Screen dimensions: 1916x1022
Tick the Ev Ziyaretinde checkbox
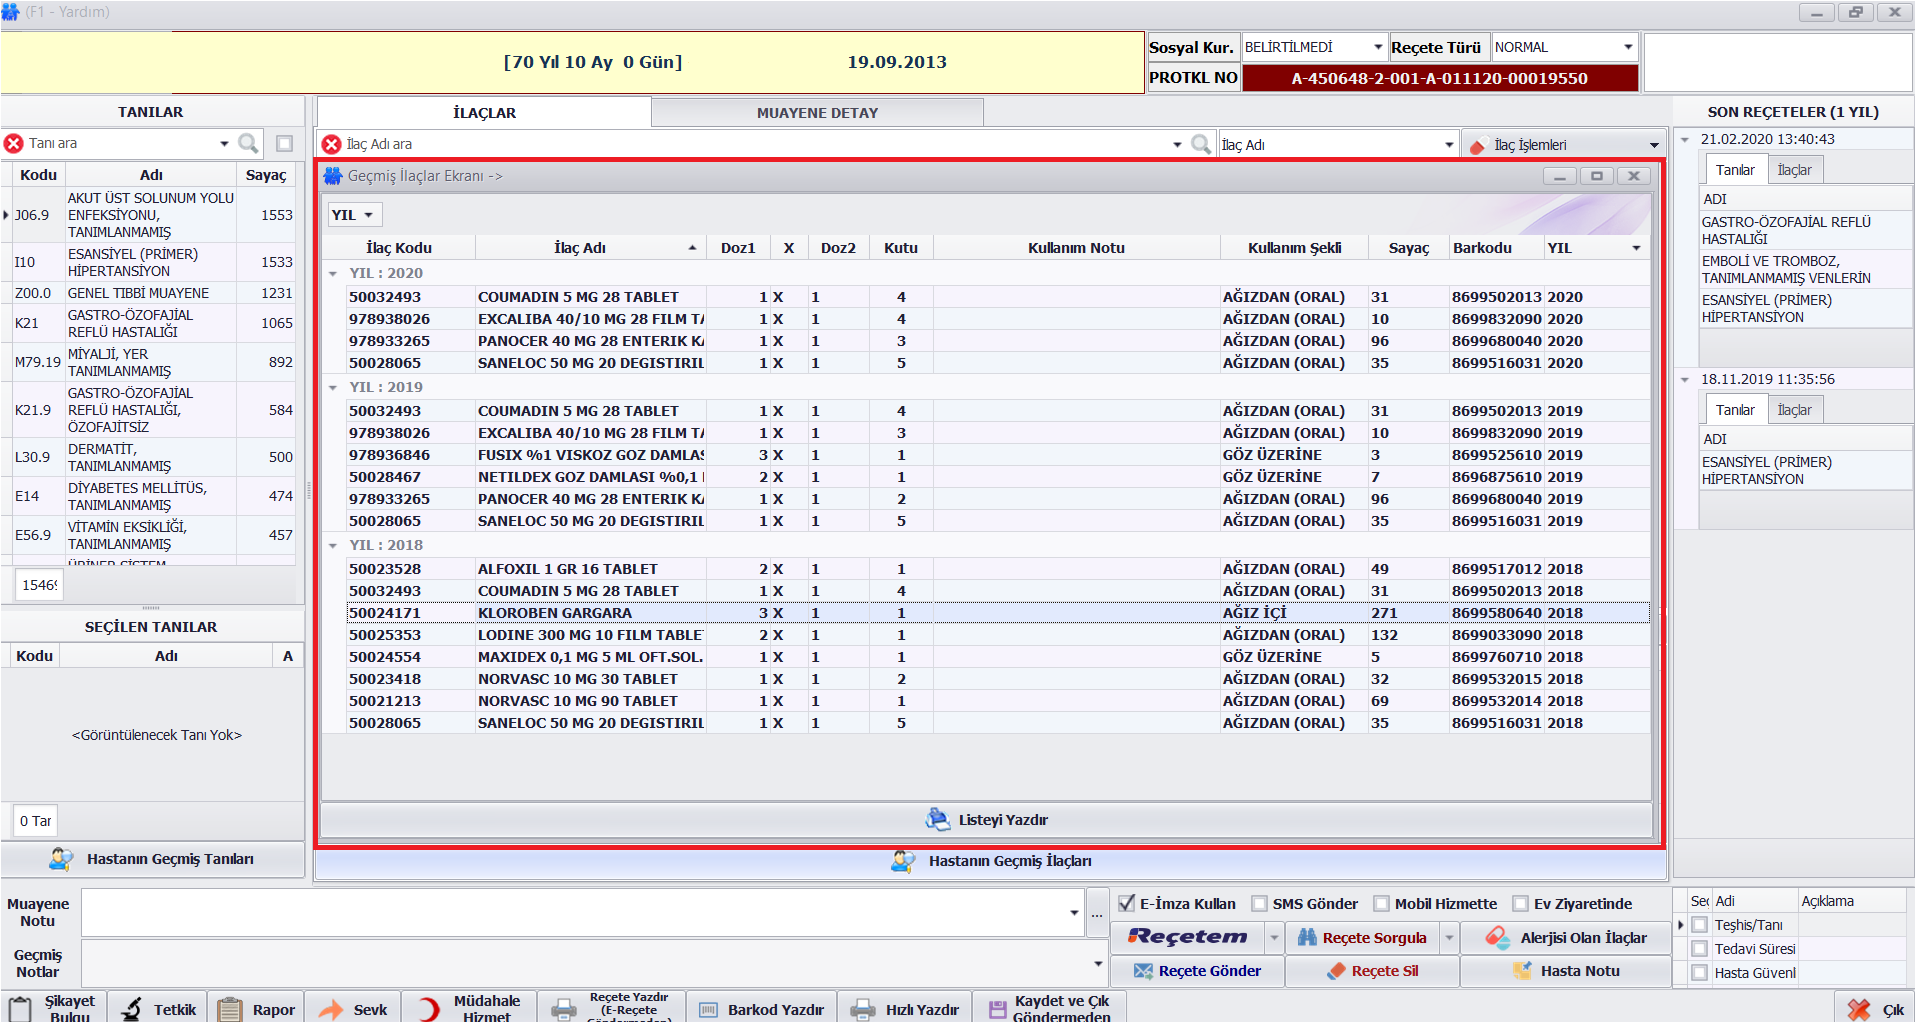1520,903
